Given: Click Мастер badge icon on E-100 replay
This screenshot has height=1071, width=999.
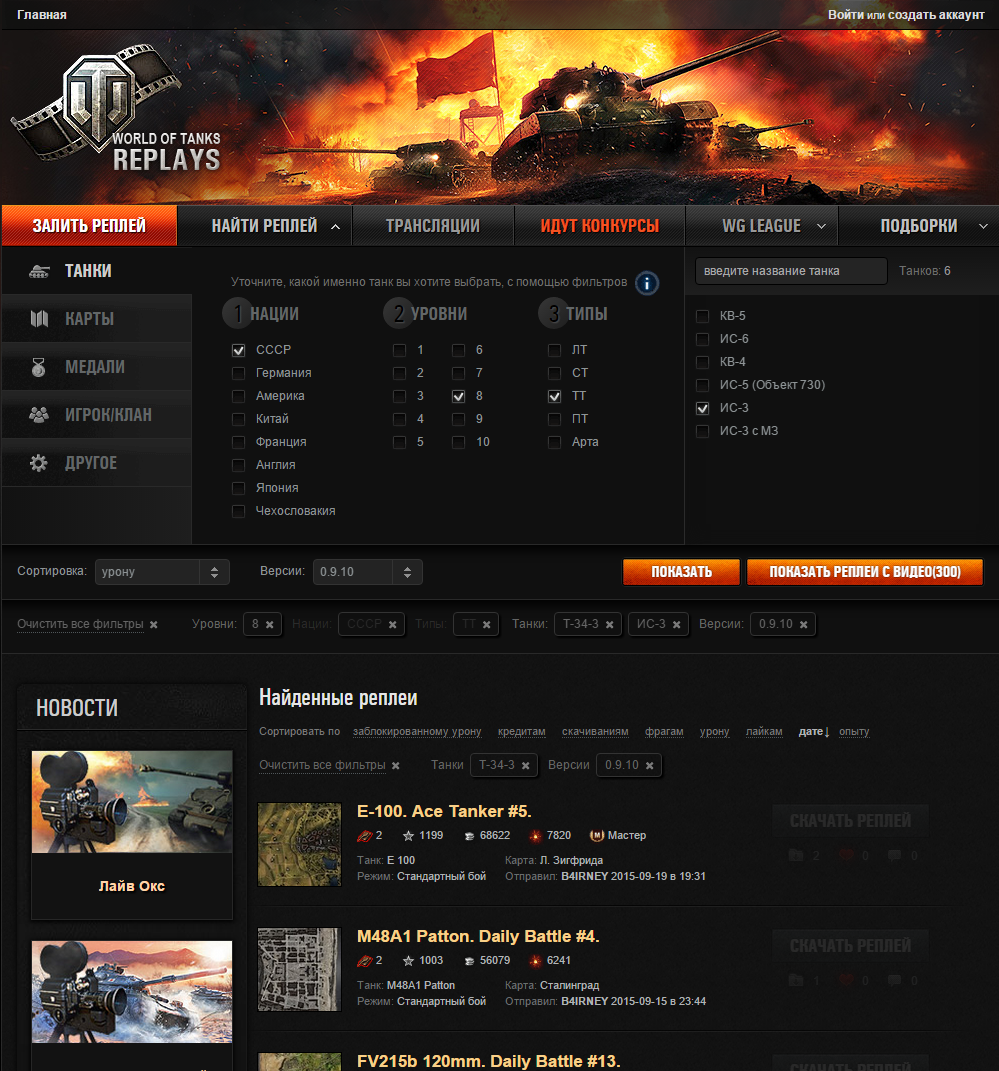Looking at the screenshot, I should click(x=596, y=835).
